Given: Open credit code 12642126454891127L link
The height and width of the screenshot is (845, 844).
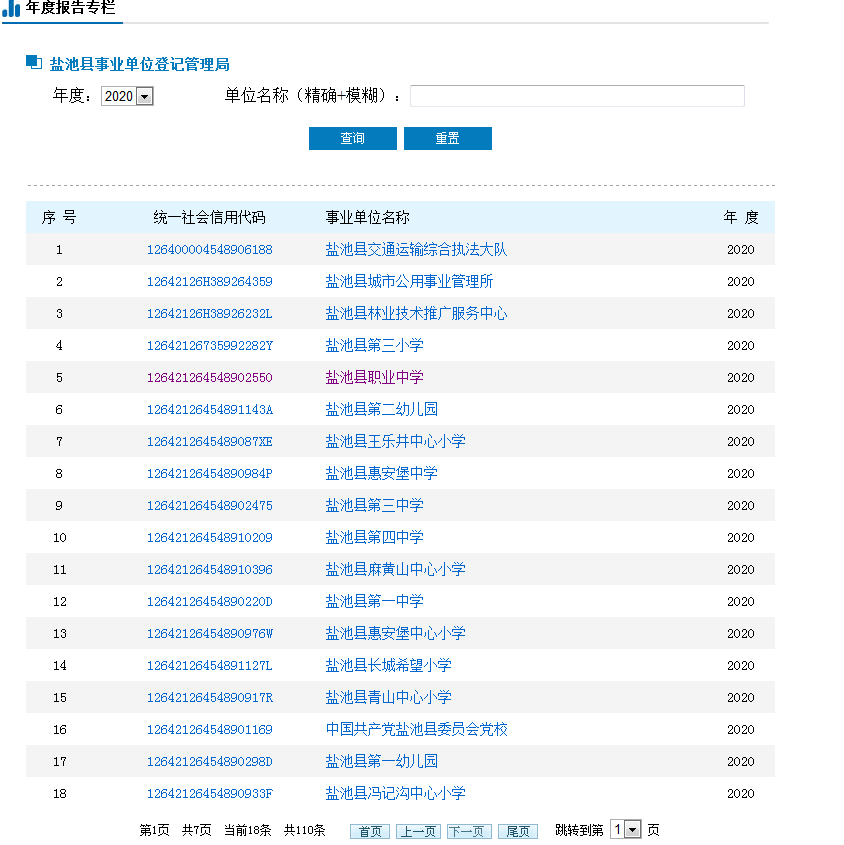Looking at the screenshot, I should 210,666.
